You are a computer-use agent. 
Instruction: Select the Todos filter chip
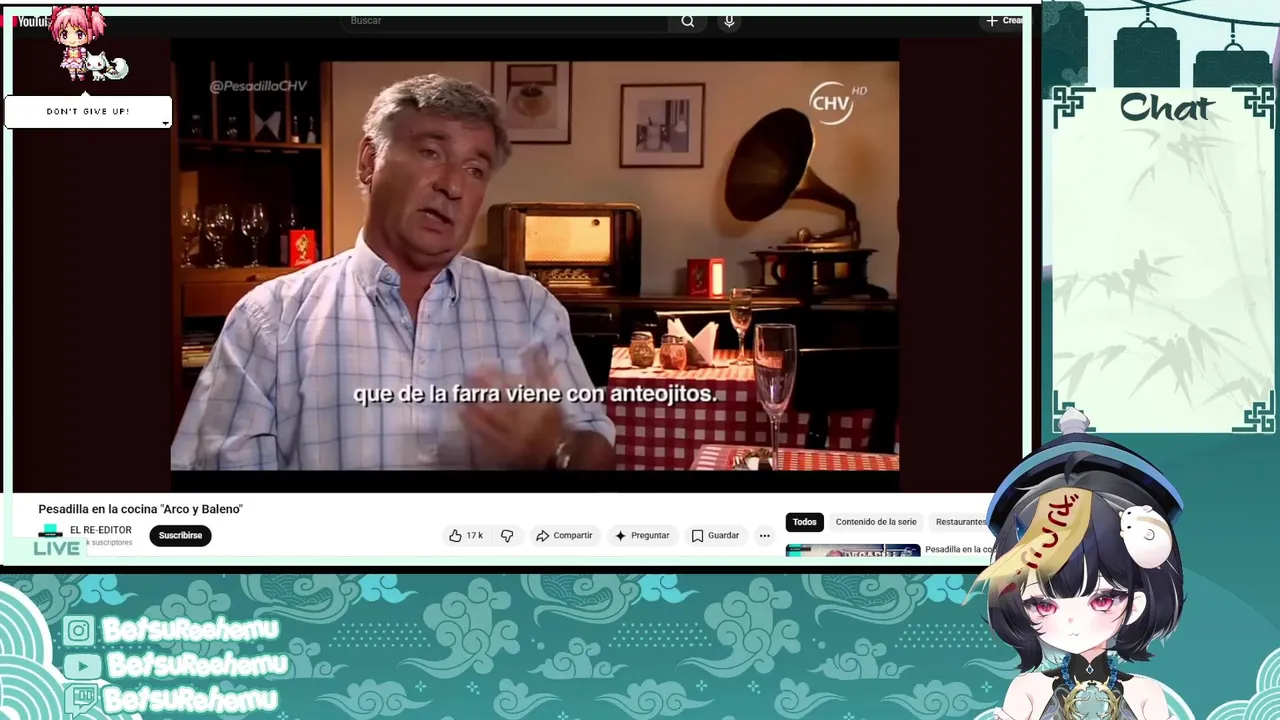point(805,522)
